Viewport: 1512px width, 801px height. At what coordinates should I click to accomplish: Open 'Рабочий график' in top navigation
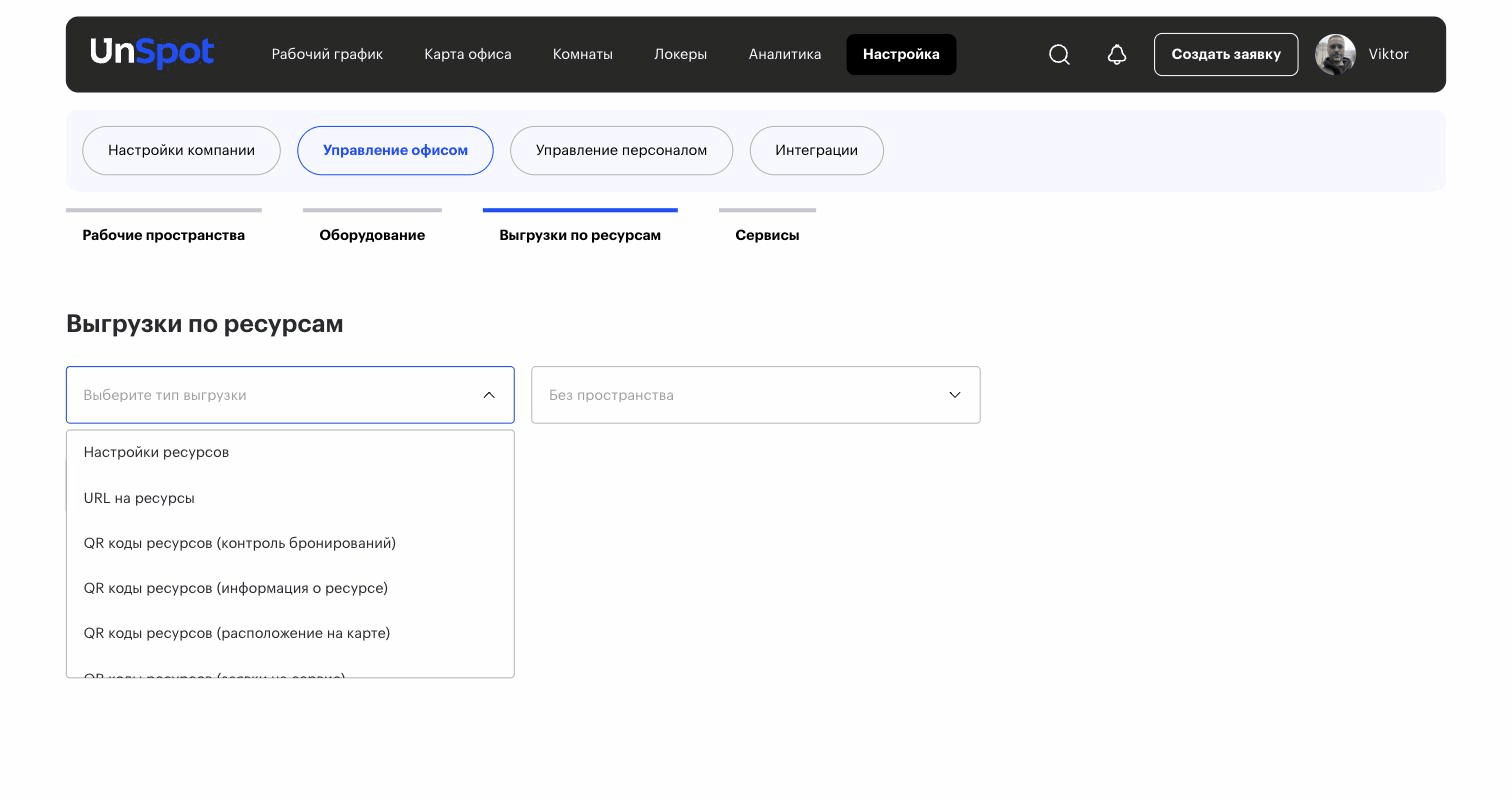tap(327, 54)
